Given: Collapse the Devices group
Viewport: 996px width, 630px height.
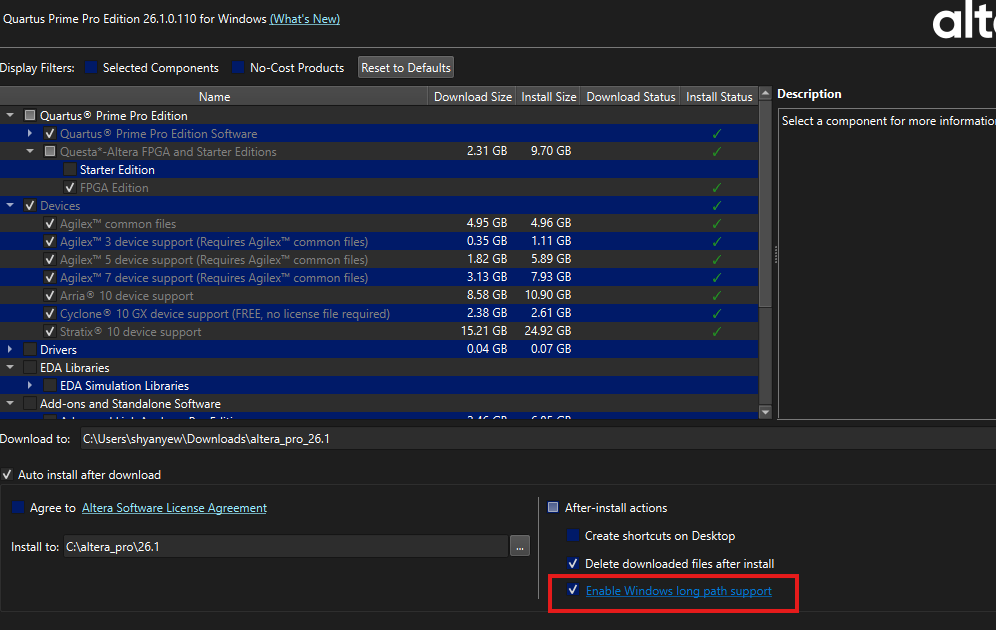Looking at the screenshot, I should (x=10, y=205).
